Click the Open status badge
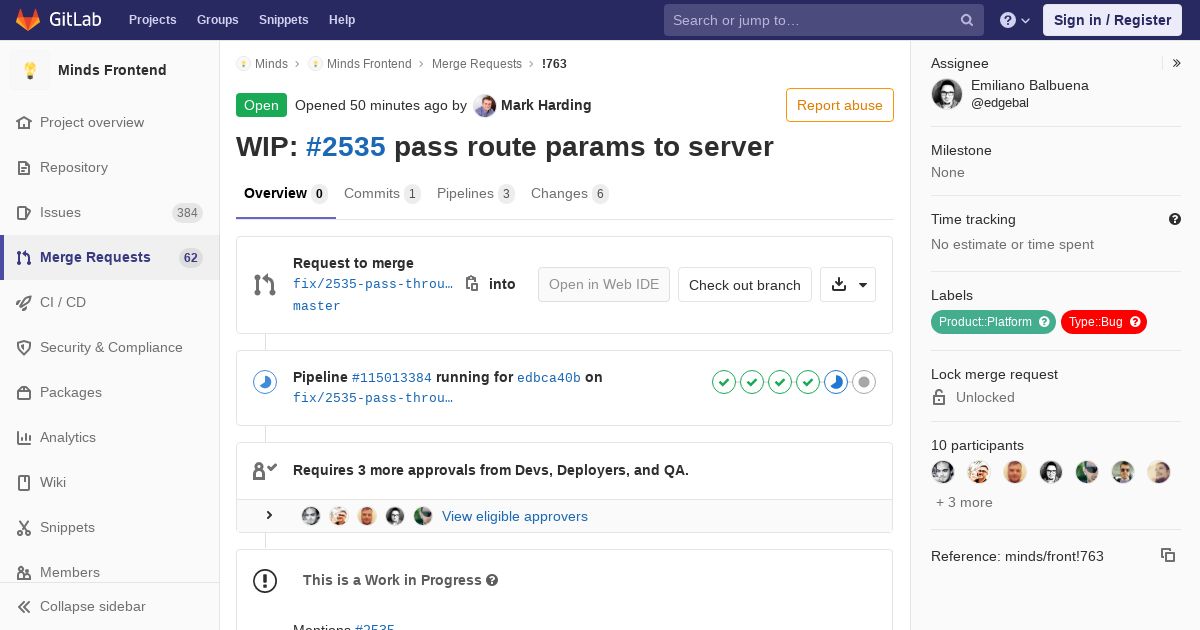This screenshot has width=1200, height=630. (261, 105)
